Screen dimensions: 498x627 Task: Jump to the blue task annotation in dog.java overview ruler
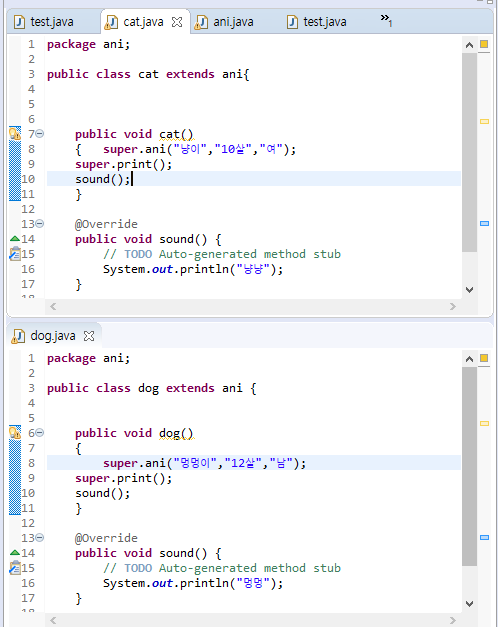(x=484, y=537)
